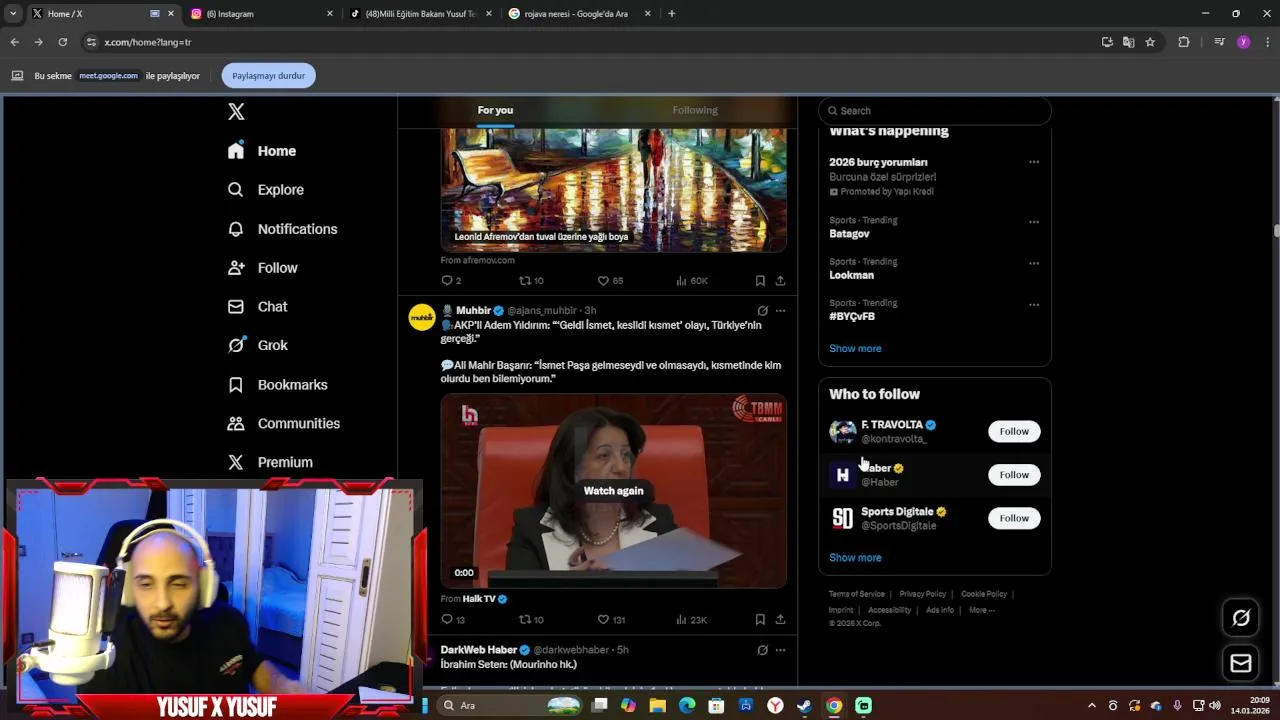Open Bookmarks in the sidebar
Image resolution: width=1280 pixels, height=720 pixels.
(278, 385)
